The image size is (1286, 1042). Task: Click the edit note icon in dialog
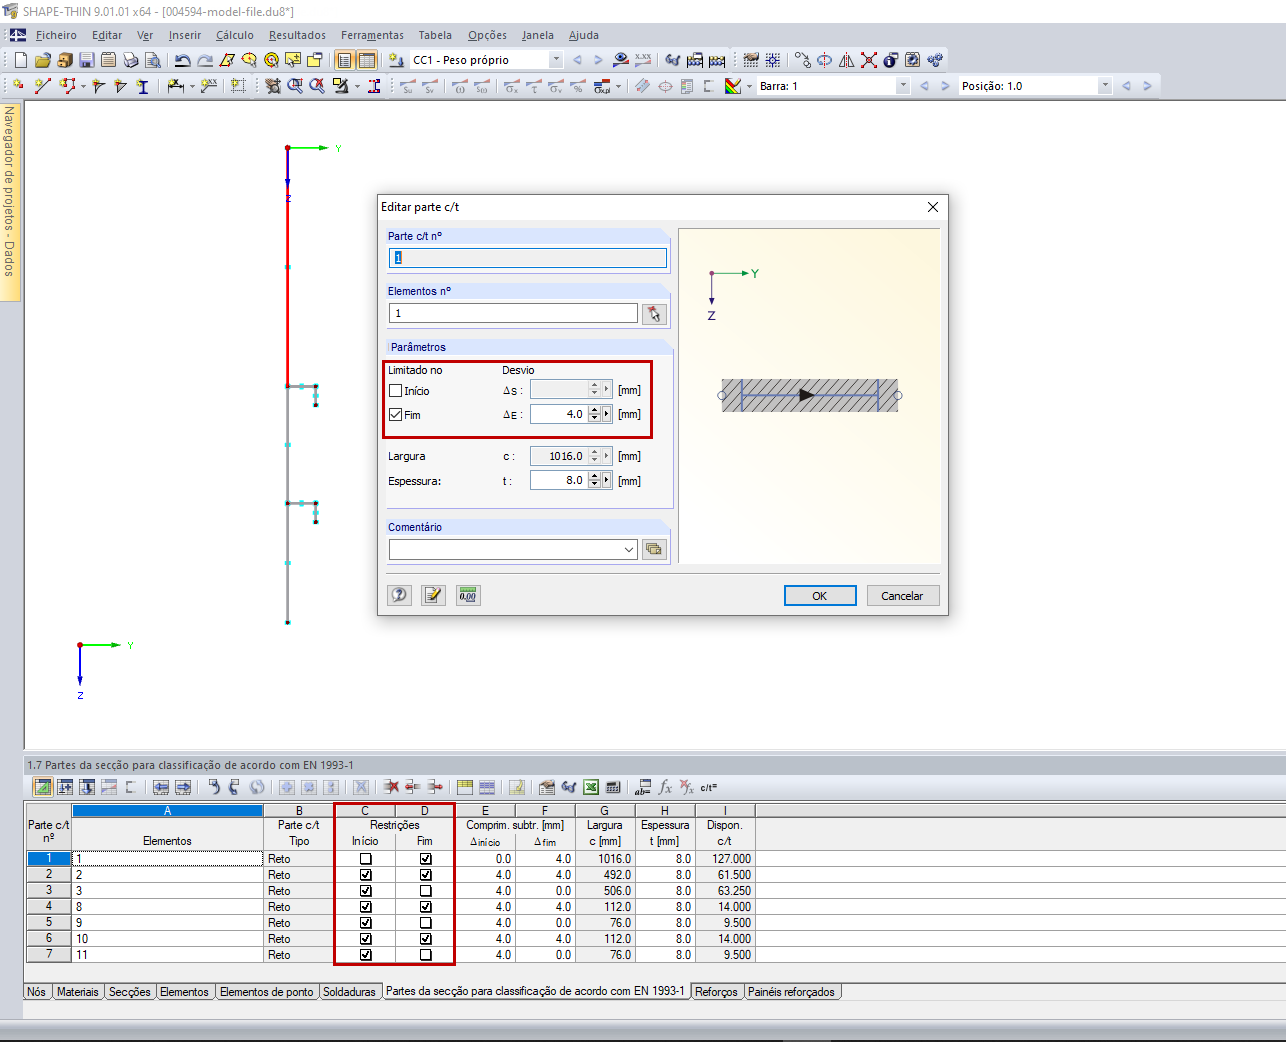(433, 595)
